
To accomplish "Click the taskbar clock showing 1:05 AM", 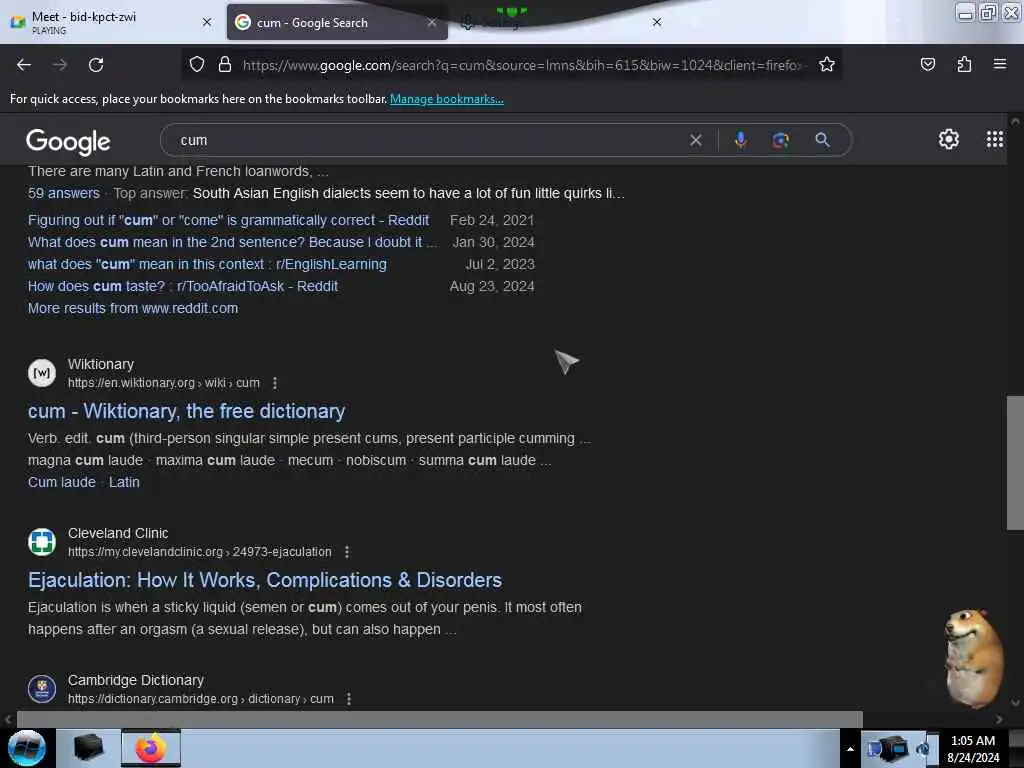I will pyautogui.click(x=973, y=749).
